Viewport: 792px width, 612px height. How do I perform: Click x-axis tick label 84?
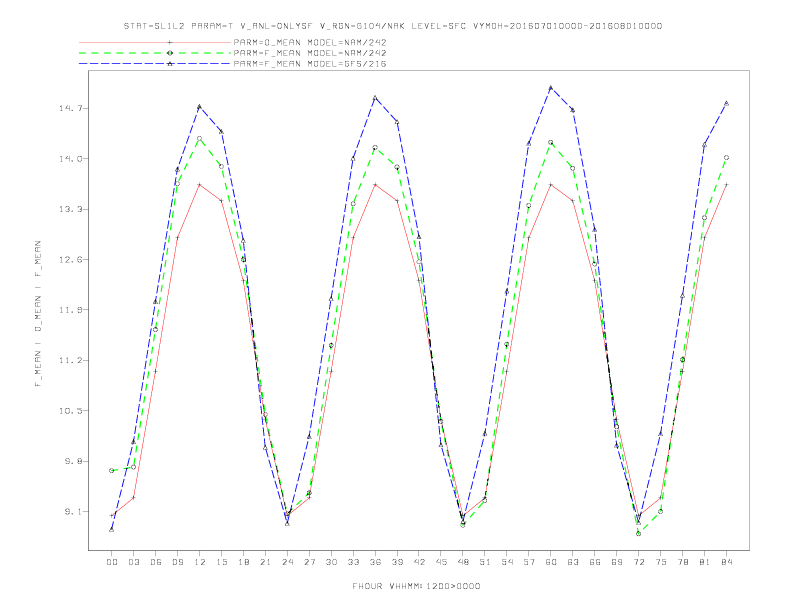(x=726, y=562)
